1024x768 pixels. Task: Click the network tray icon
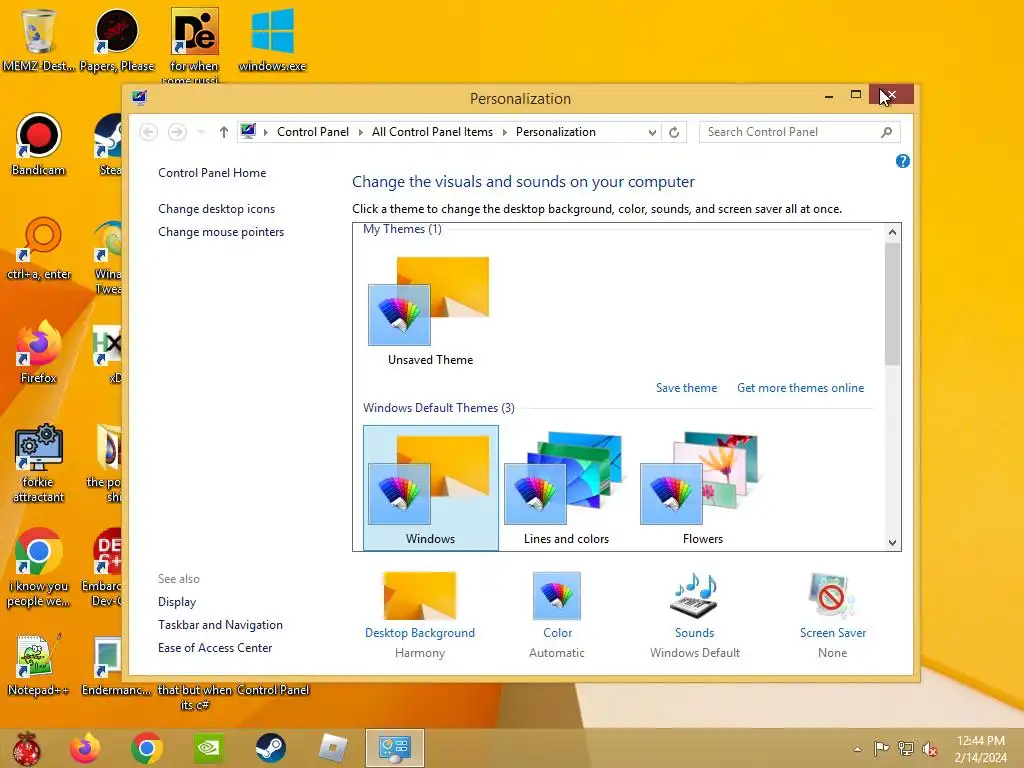[906, 748]
